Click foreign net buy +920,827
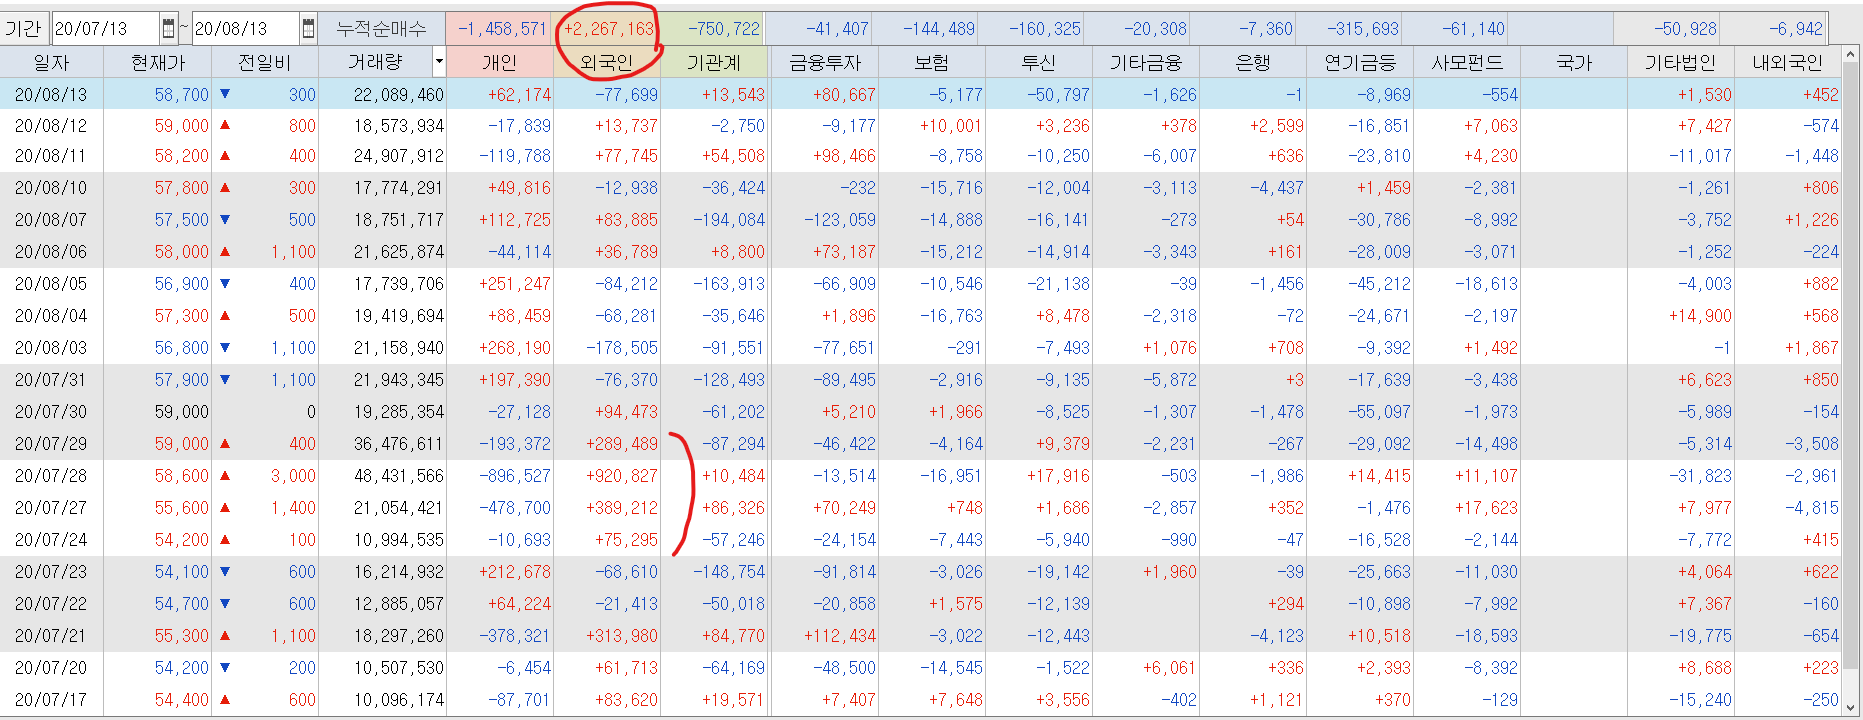1863x720 pixels. [x=622, y=476]
